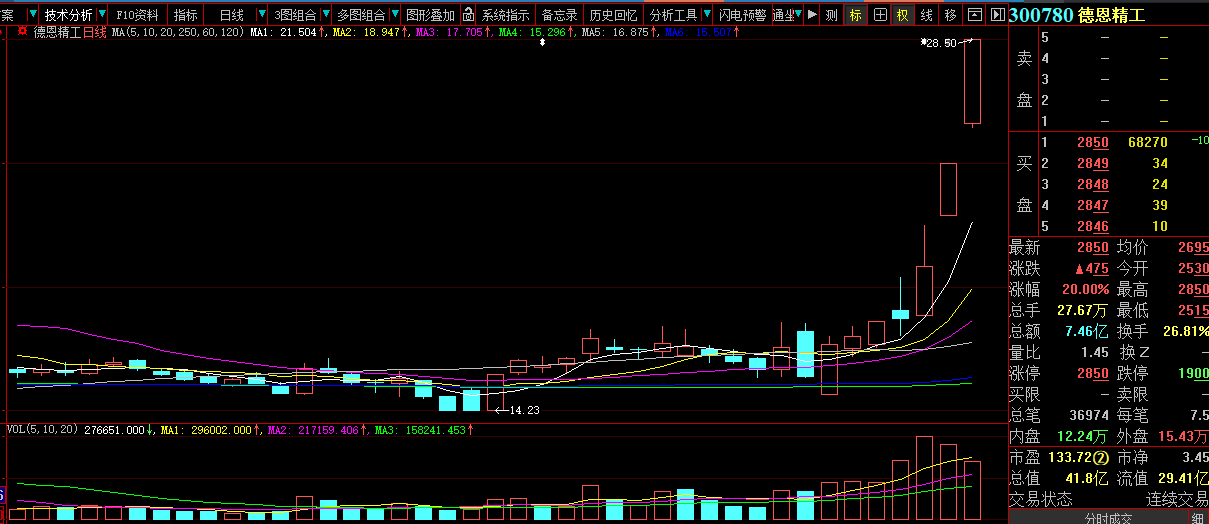Select the 线 line drawing tool
Image resolution: width=1209 pixels, height=524 pixels.
tap(927, 15)
